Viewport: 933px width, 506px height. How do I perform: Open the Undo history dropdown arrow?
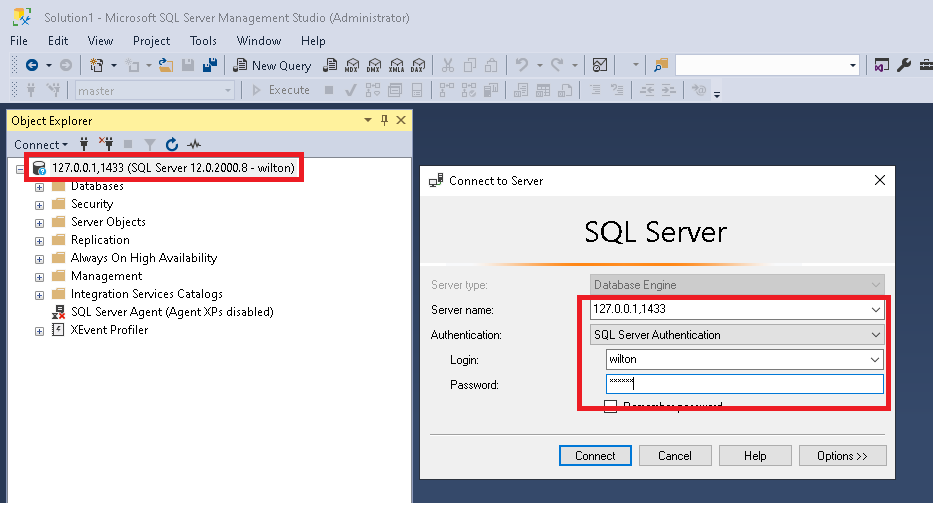pyautogui.click(x=540, y=65)
